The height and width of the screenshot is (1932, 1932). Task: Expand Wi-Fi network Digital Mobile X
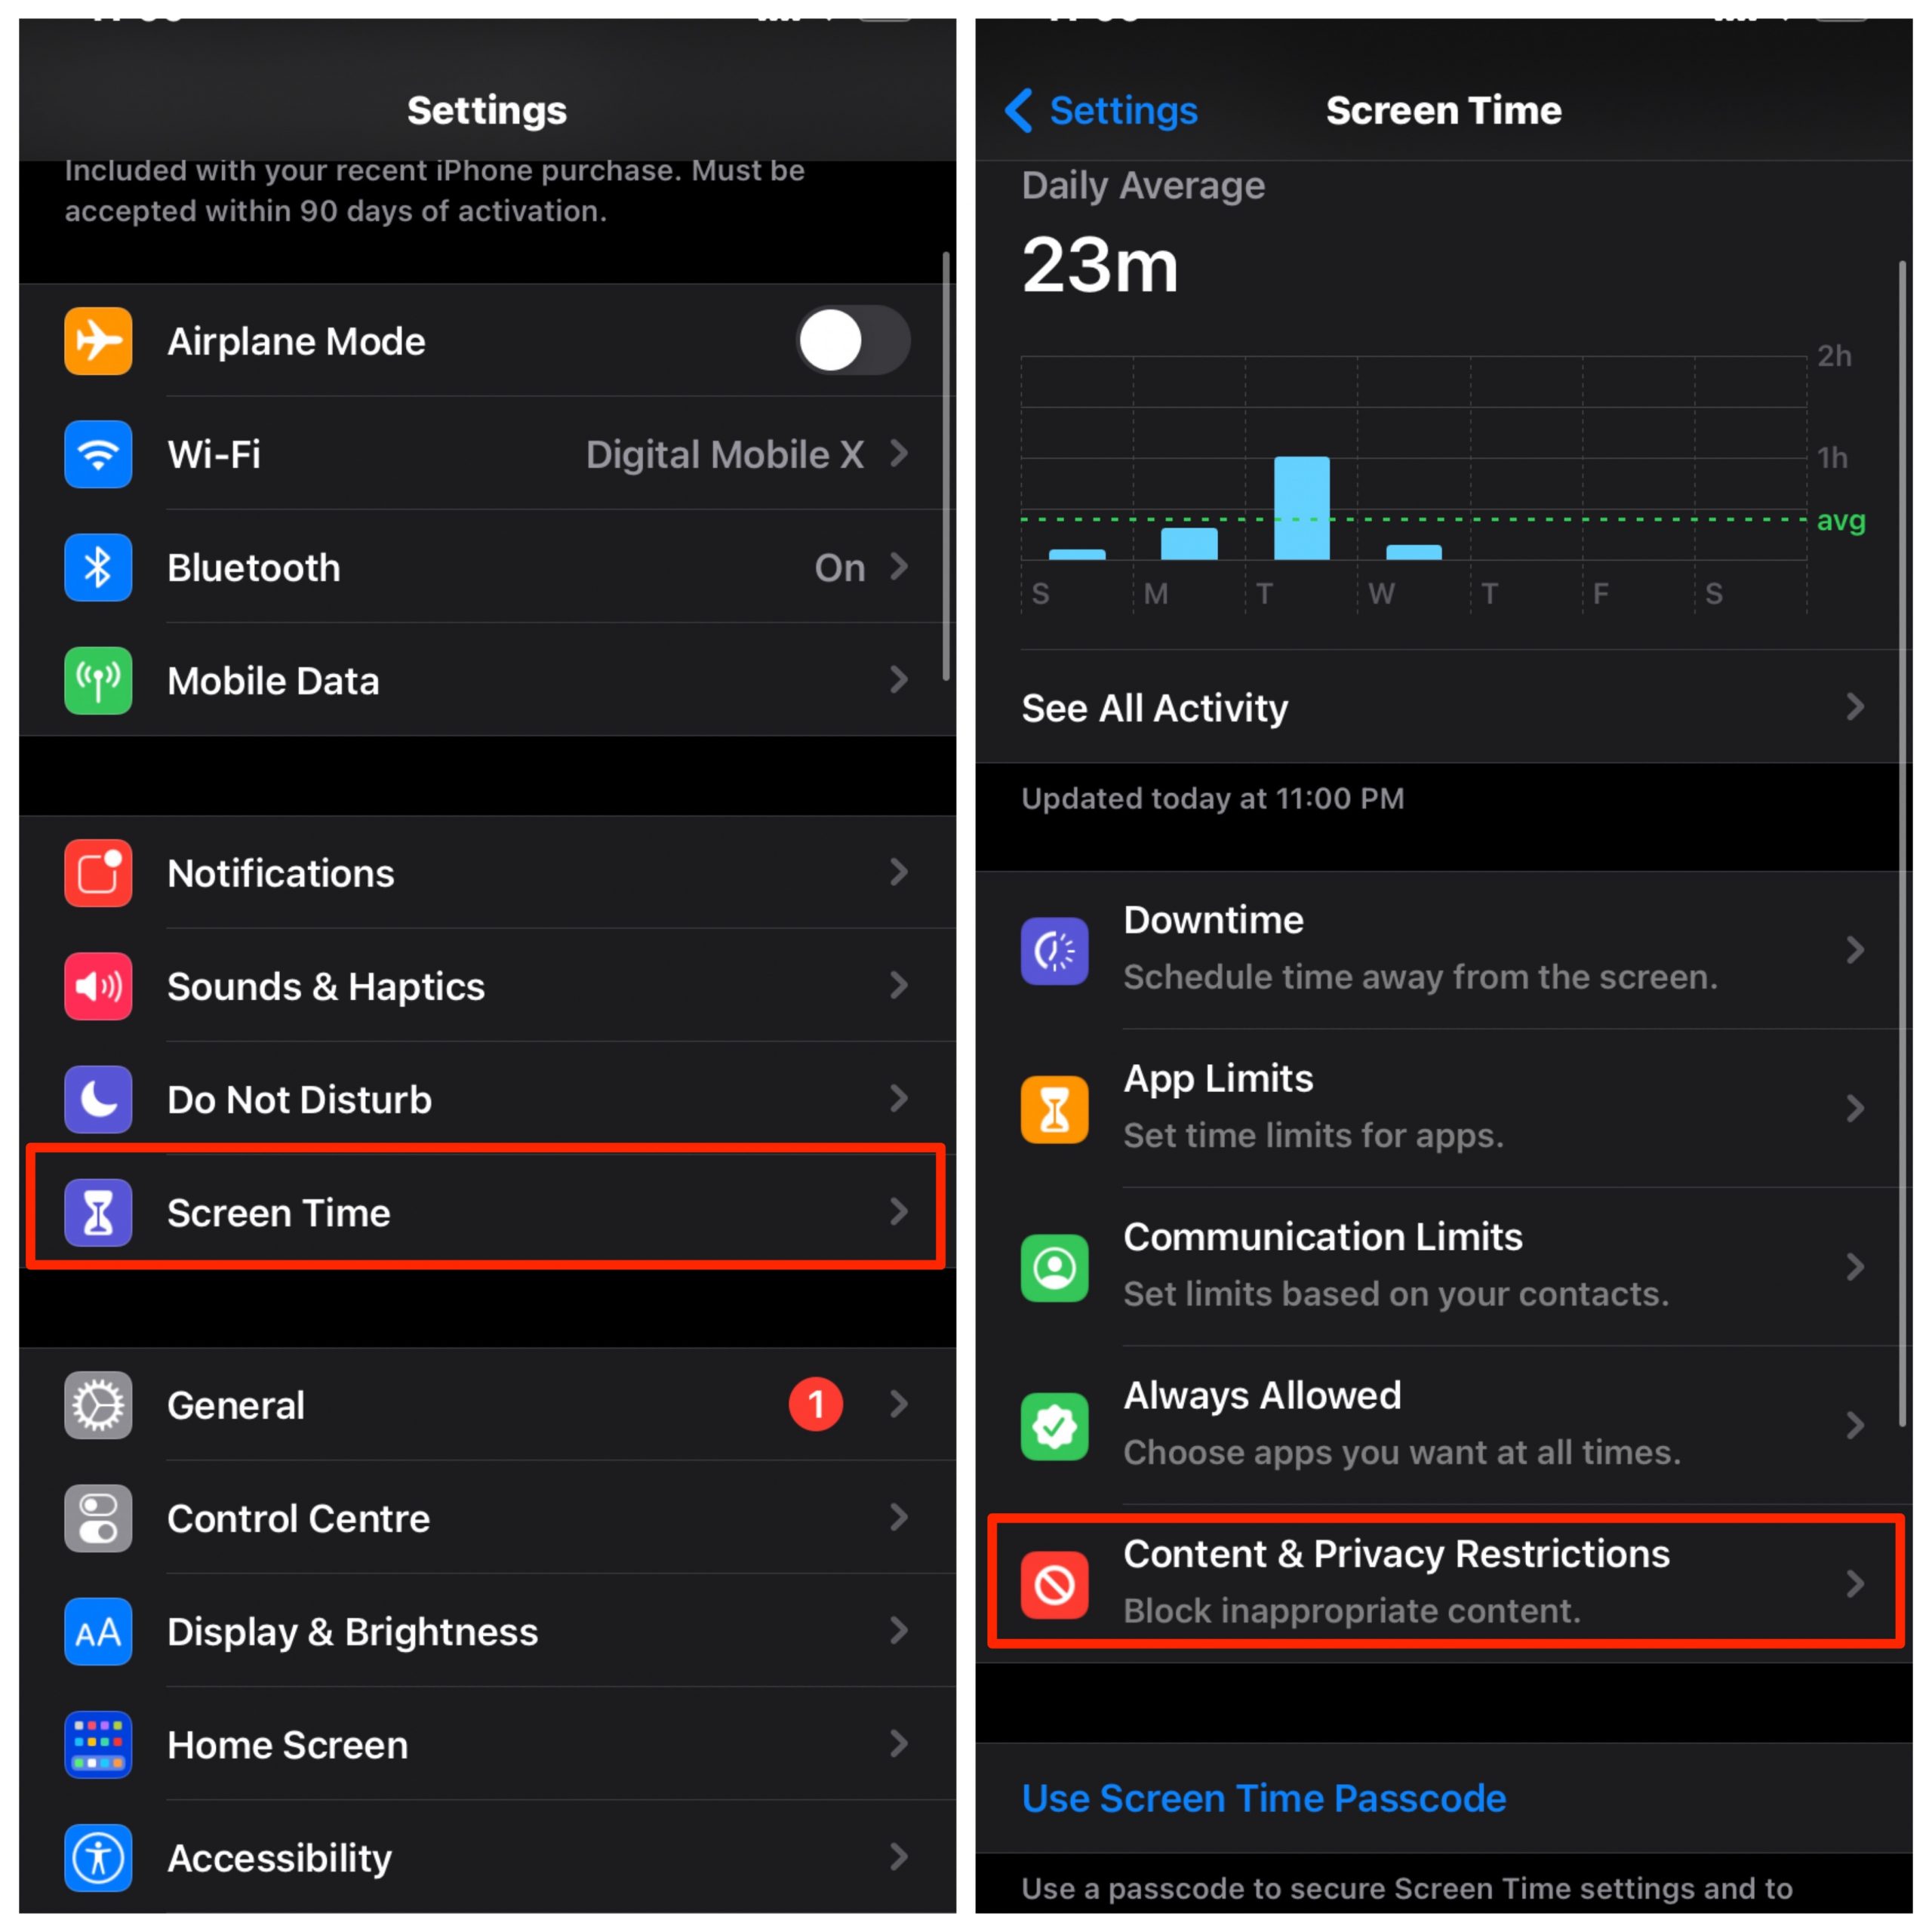point(483,458)
